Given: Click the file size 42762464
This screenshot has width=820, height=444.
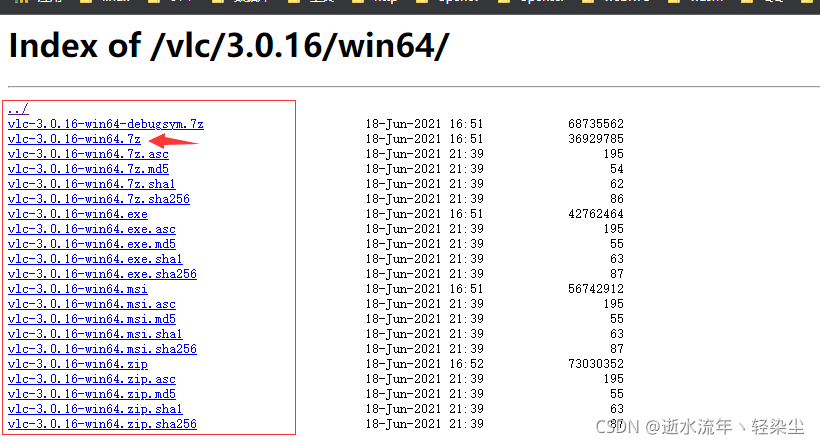Looking at the screenshot, I should pyautogui.click(x=596, y=214).
